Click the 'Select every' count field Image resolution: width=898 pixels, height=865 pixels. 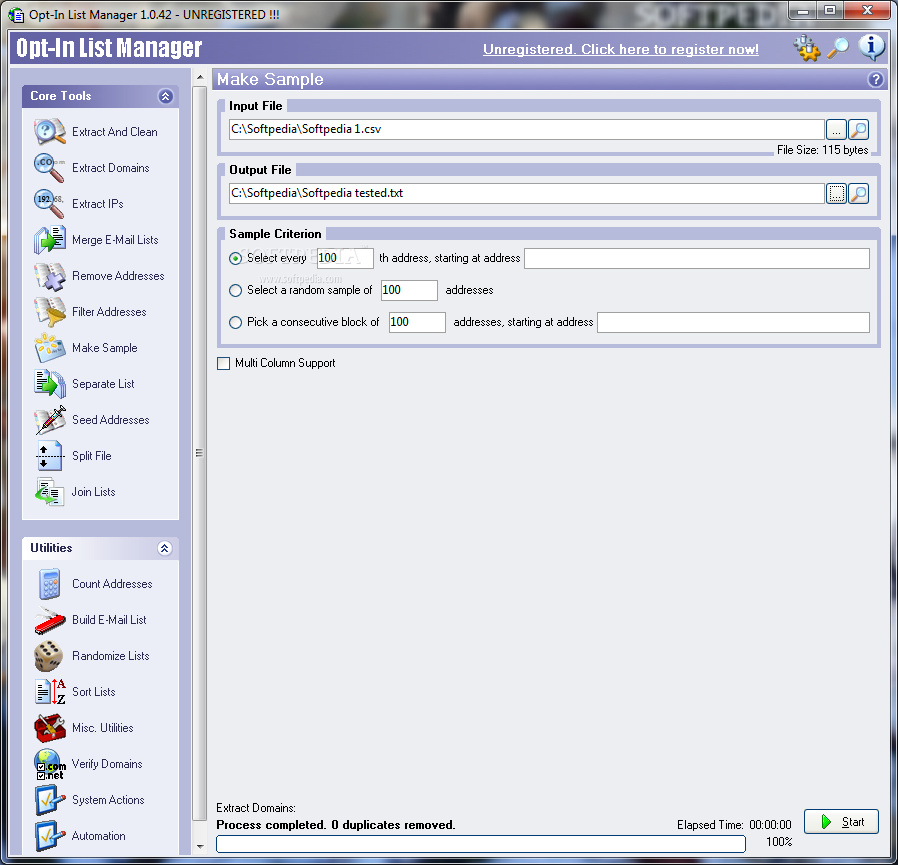[x=345, y=258]
